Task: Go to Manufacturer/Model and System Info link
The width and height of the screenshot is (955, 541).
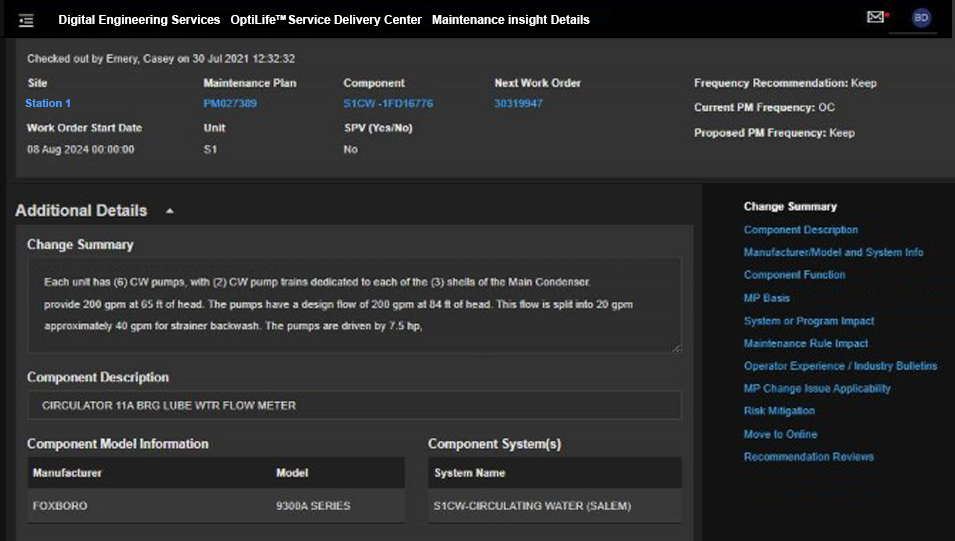Action: click(833, 252)
